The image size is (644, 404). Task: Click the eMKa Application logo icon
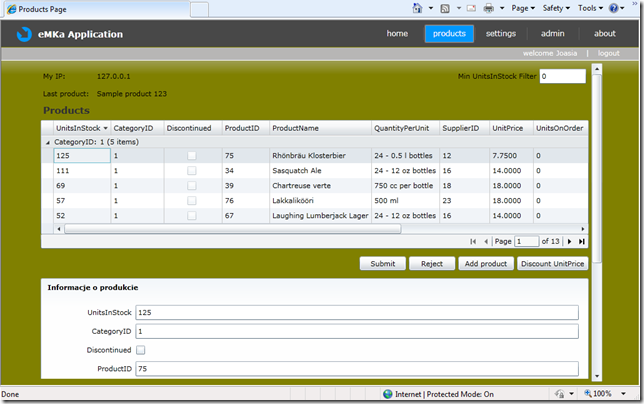pyautogui.click(x=24, y=34)
